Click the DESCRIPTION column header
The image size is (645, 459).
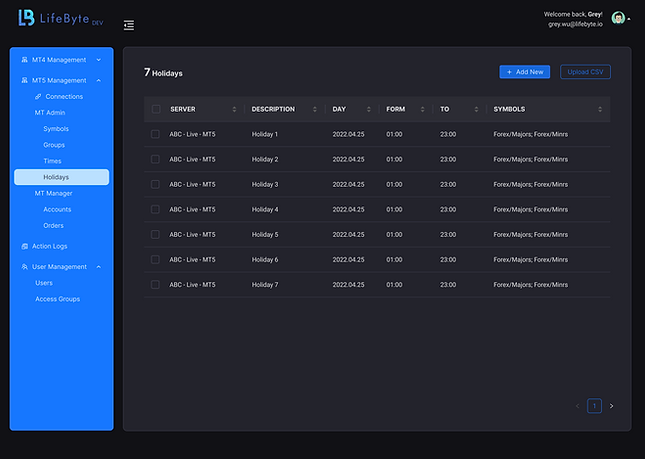coord(273,109)
